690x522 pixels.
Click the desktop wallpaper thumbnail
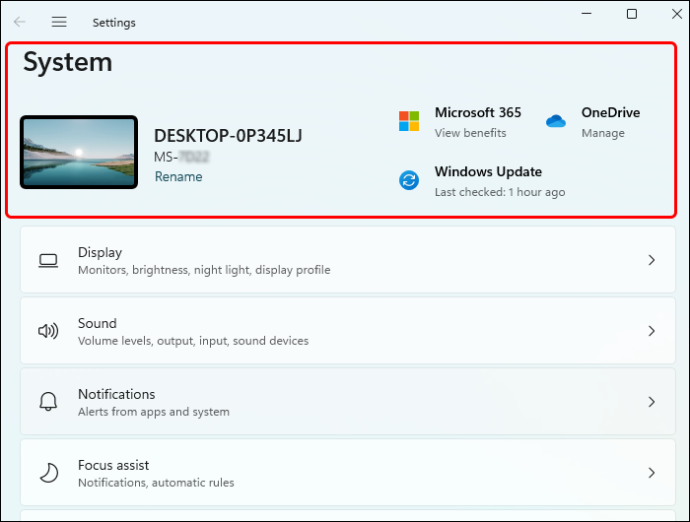point(79,152)
